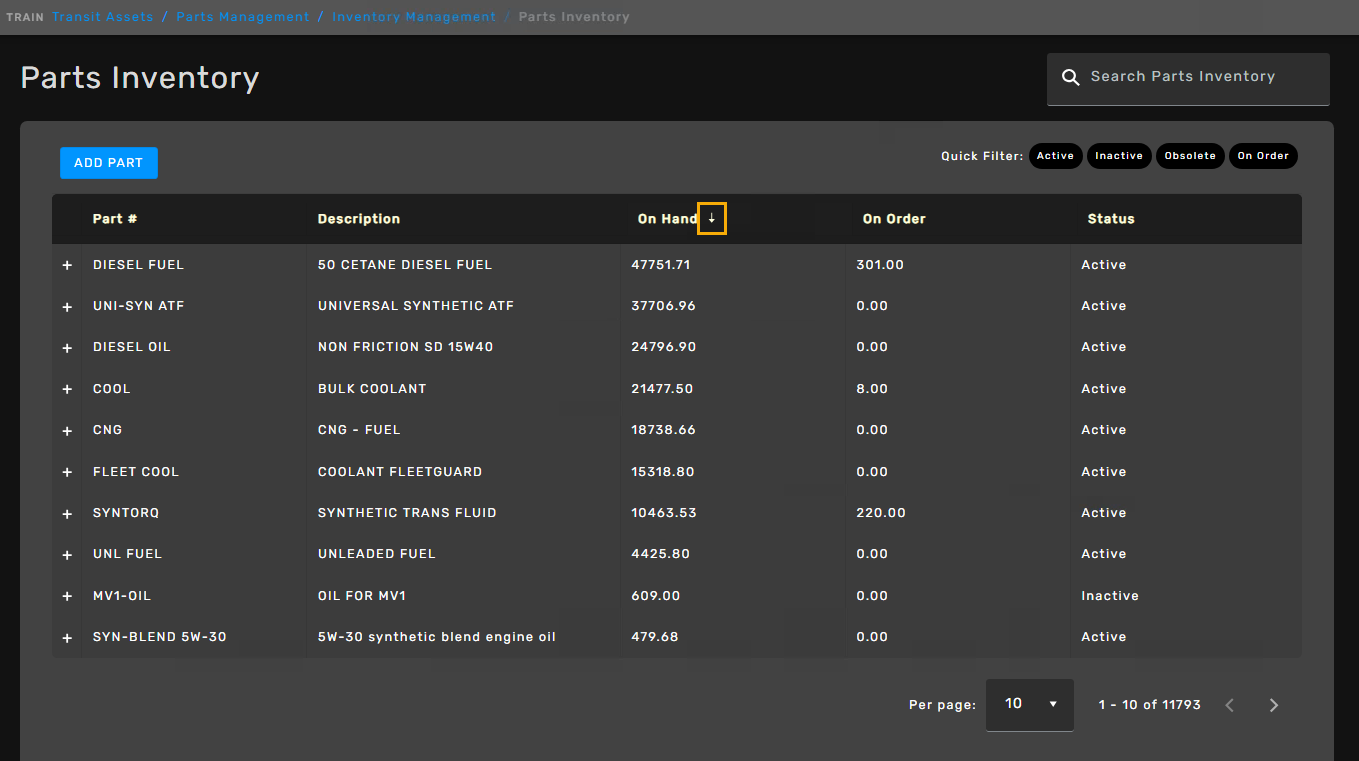Viewport: 1359px width, 761px height.
Task: Open the Per page dropdown
Action: pyautogui.click(x=1029, y=704)
